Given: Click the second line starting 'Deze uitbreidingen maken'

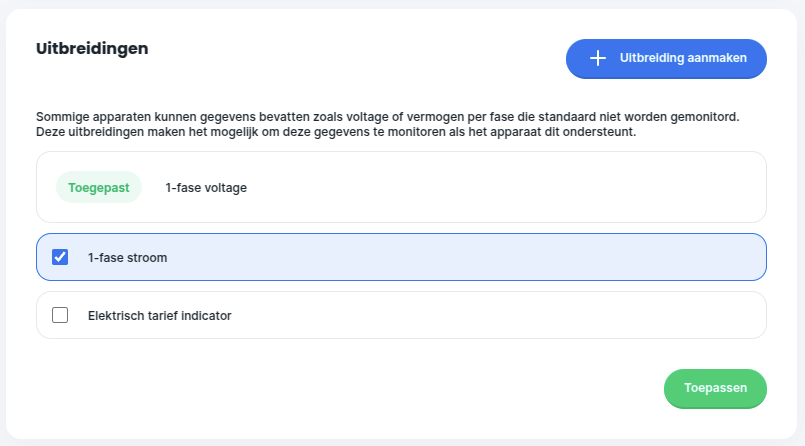Looking at the screenshot, I should pyautogui.click(x=336, y=132).
